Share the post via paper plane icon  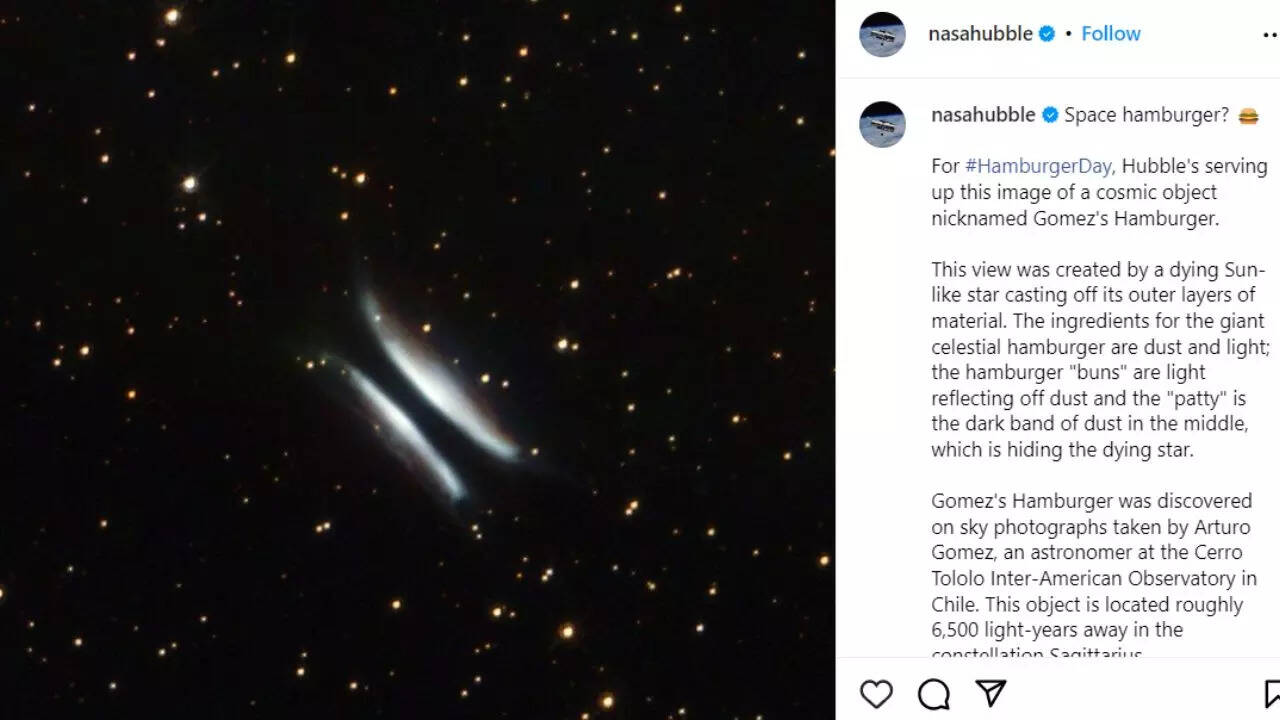tap(990, 693)
